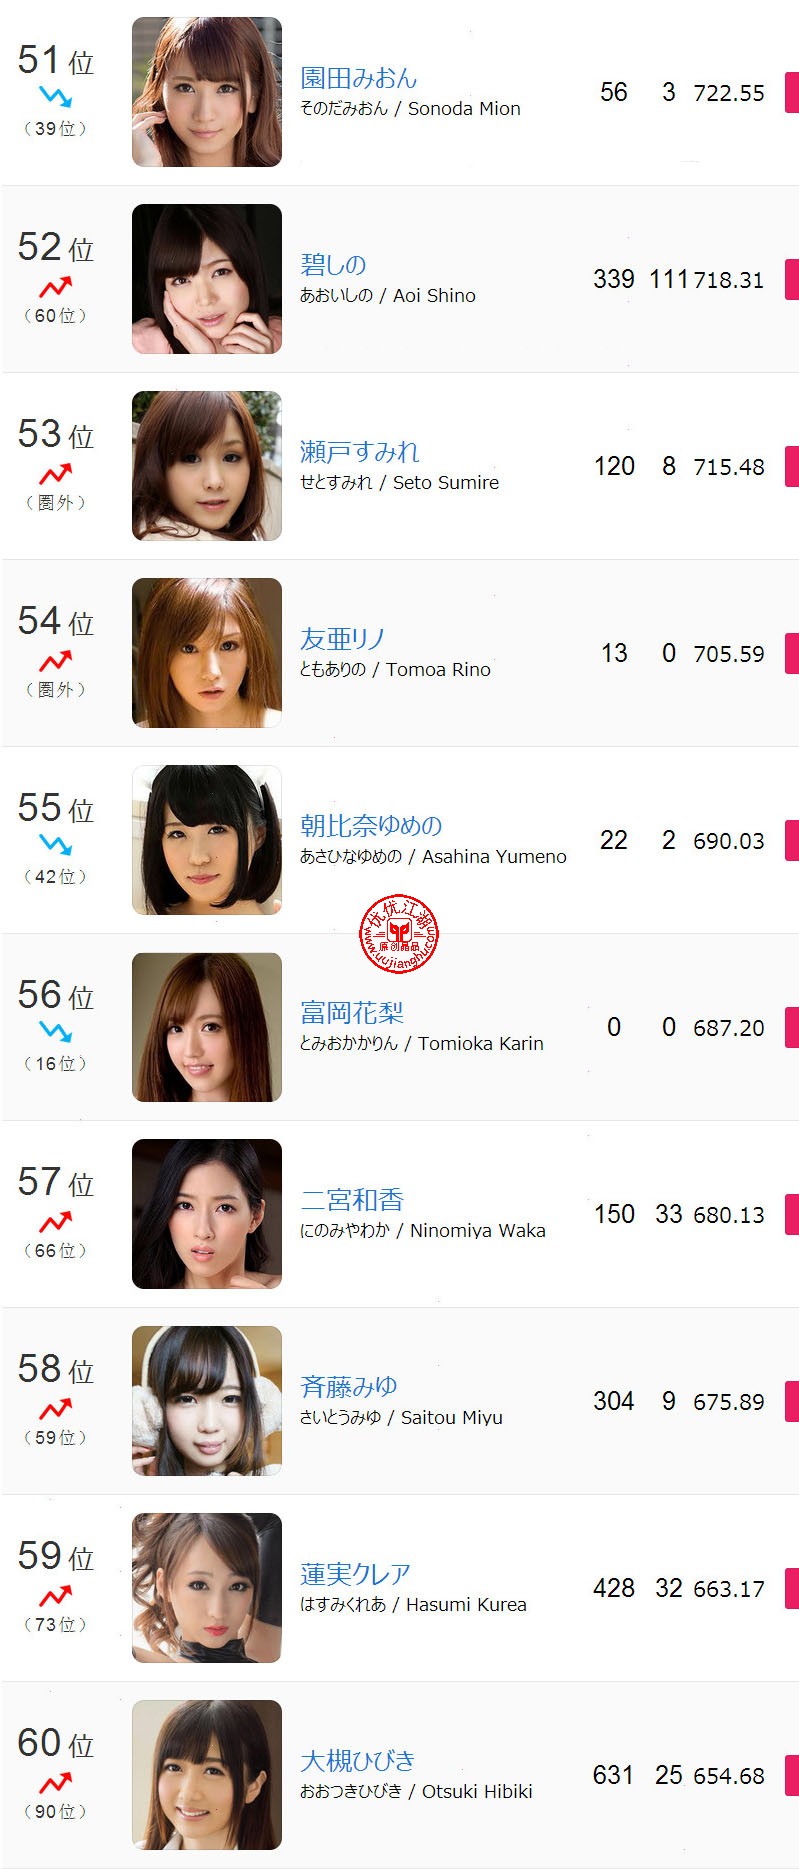Click the red up-trend arrow at rank 60
The height and width of the screenshot is (1869, 799).
(x=55, y=1783)
